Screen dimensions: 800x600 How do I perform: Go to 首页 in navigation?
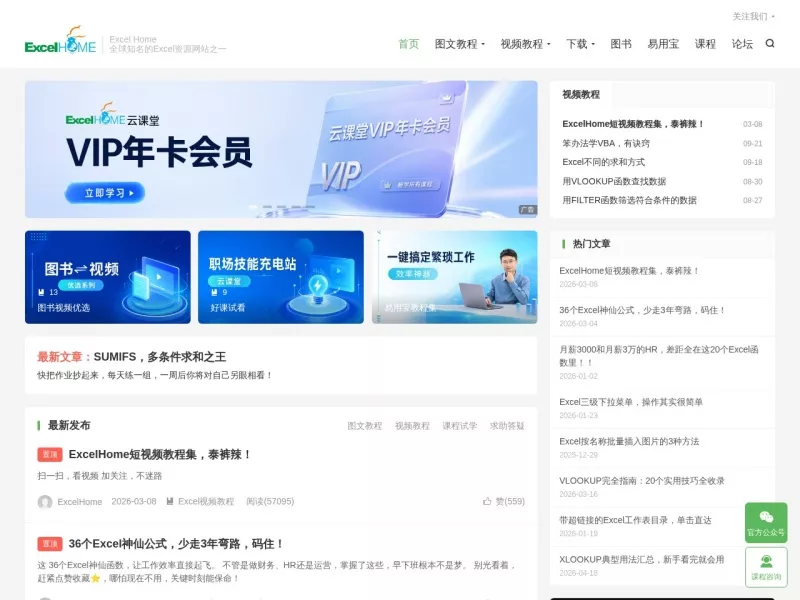tap(409, 44)
